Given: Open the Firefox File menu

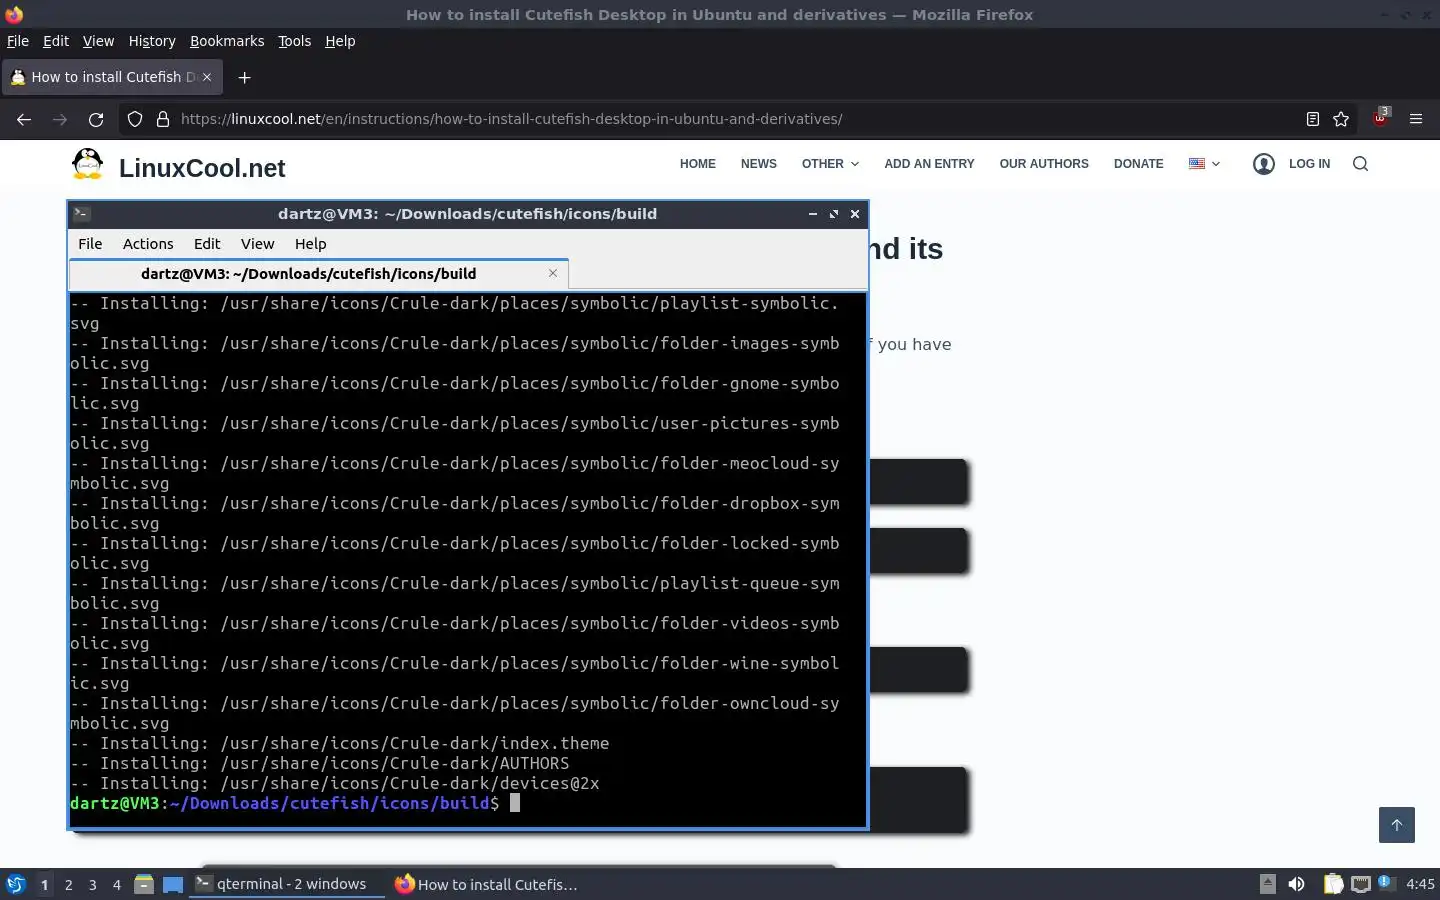Looking at the screenshot, I should tap(18, 41).
